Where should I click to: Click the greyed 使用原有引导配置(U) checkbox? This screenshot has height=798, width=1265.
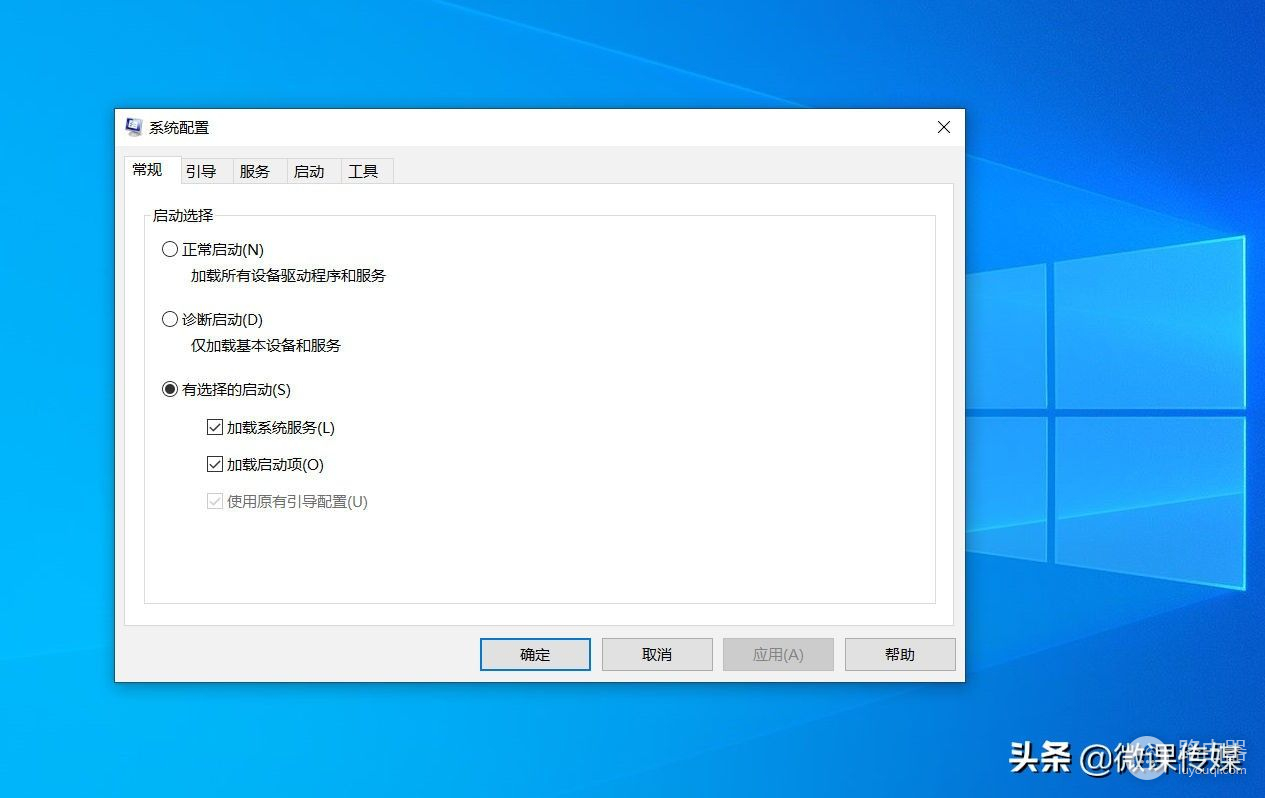pyautogui.click(x=214, y=501)
